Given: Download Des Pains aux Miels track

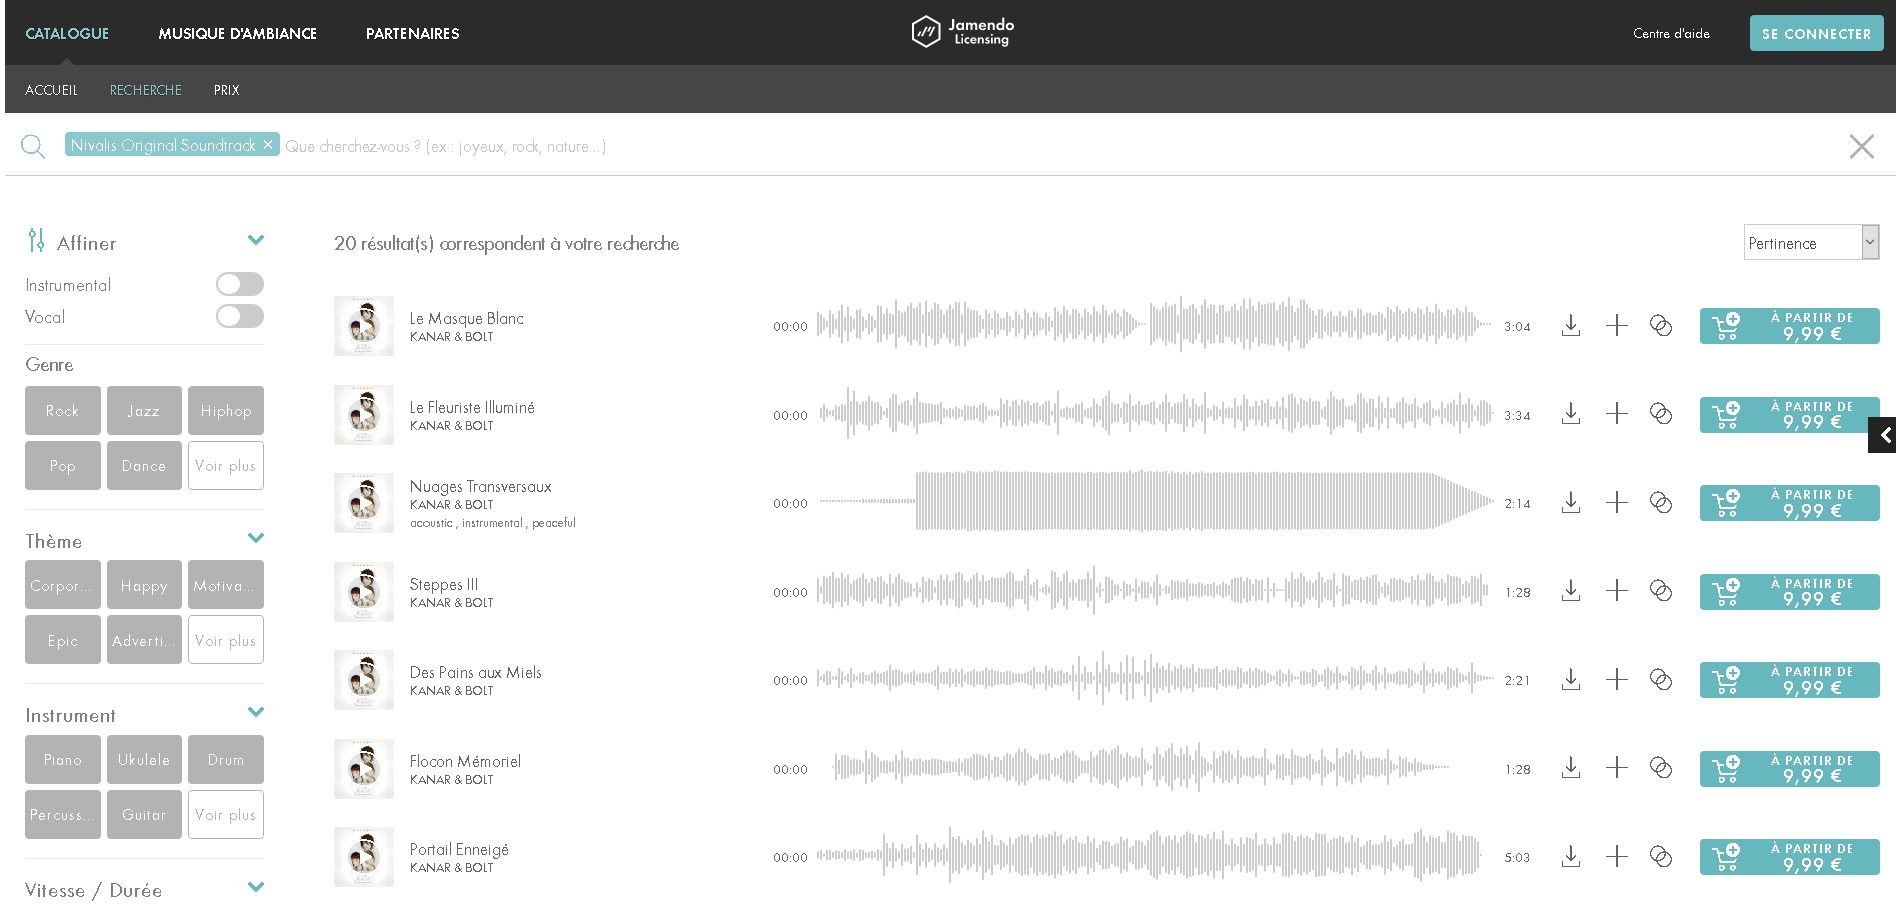Looking at the screenshot, I should (x=1571, y=680).
